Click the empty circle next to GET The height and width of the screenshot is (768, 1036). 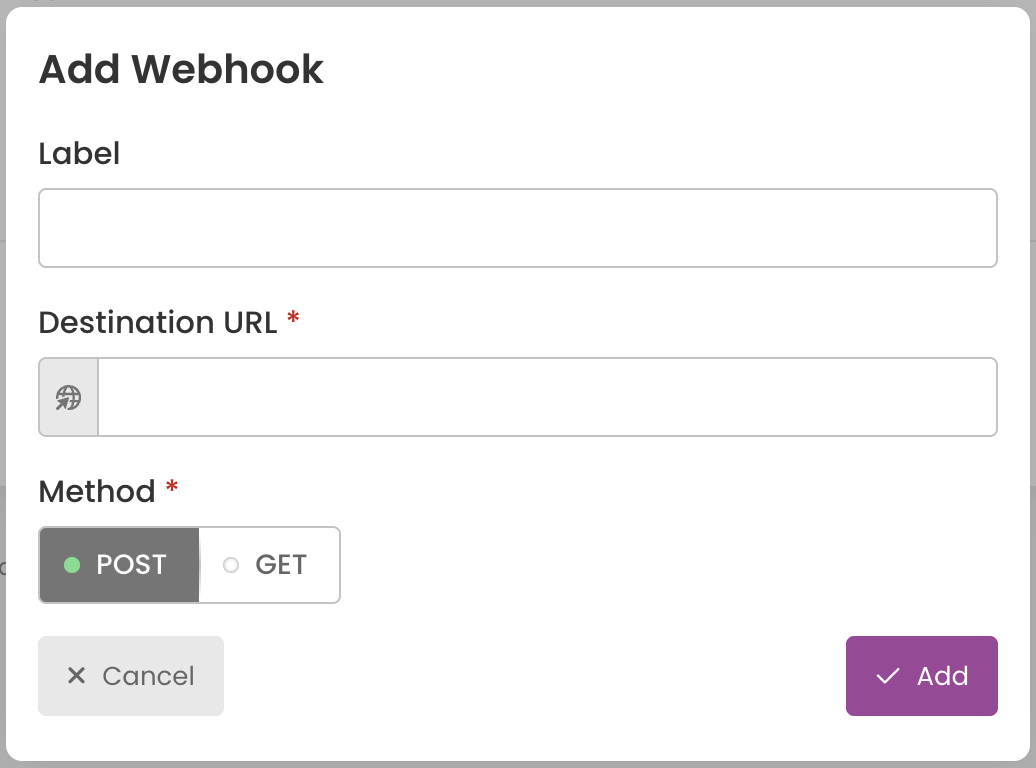[231, 565]
